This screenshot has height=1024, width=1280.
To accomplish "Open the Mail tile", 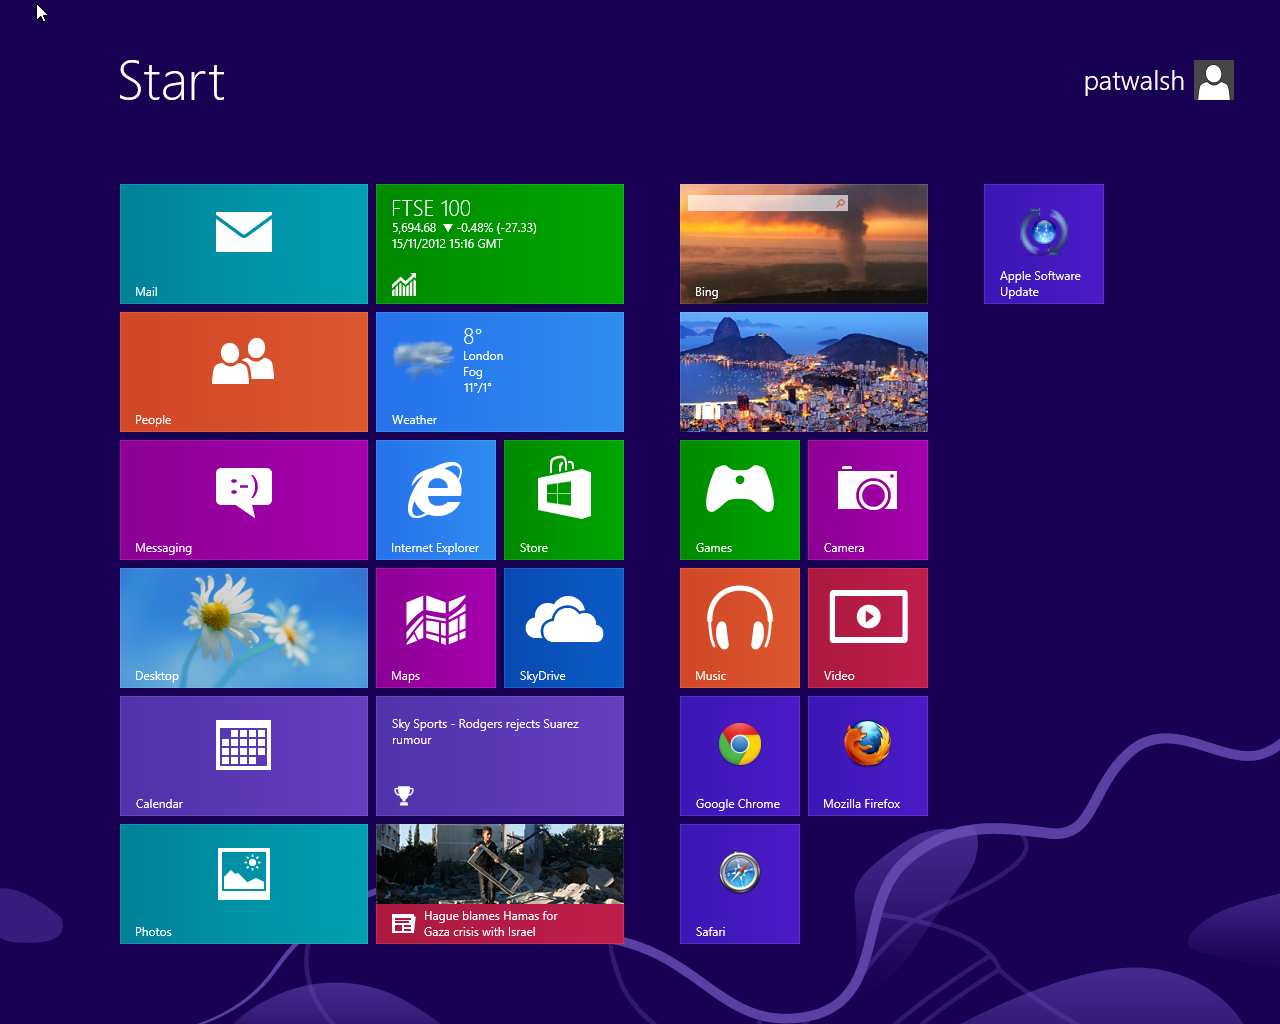I will pyautogui.click(x=244, y=244).
